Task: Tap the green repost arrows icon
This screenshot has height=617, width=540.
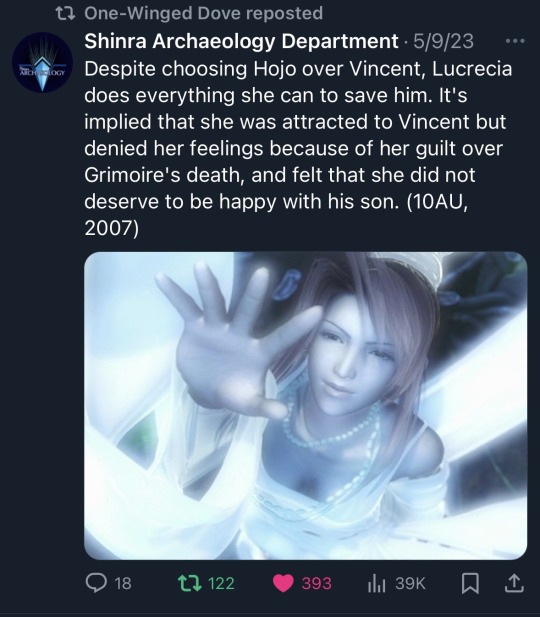Action: click(x=190, y=583)
